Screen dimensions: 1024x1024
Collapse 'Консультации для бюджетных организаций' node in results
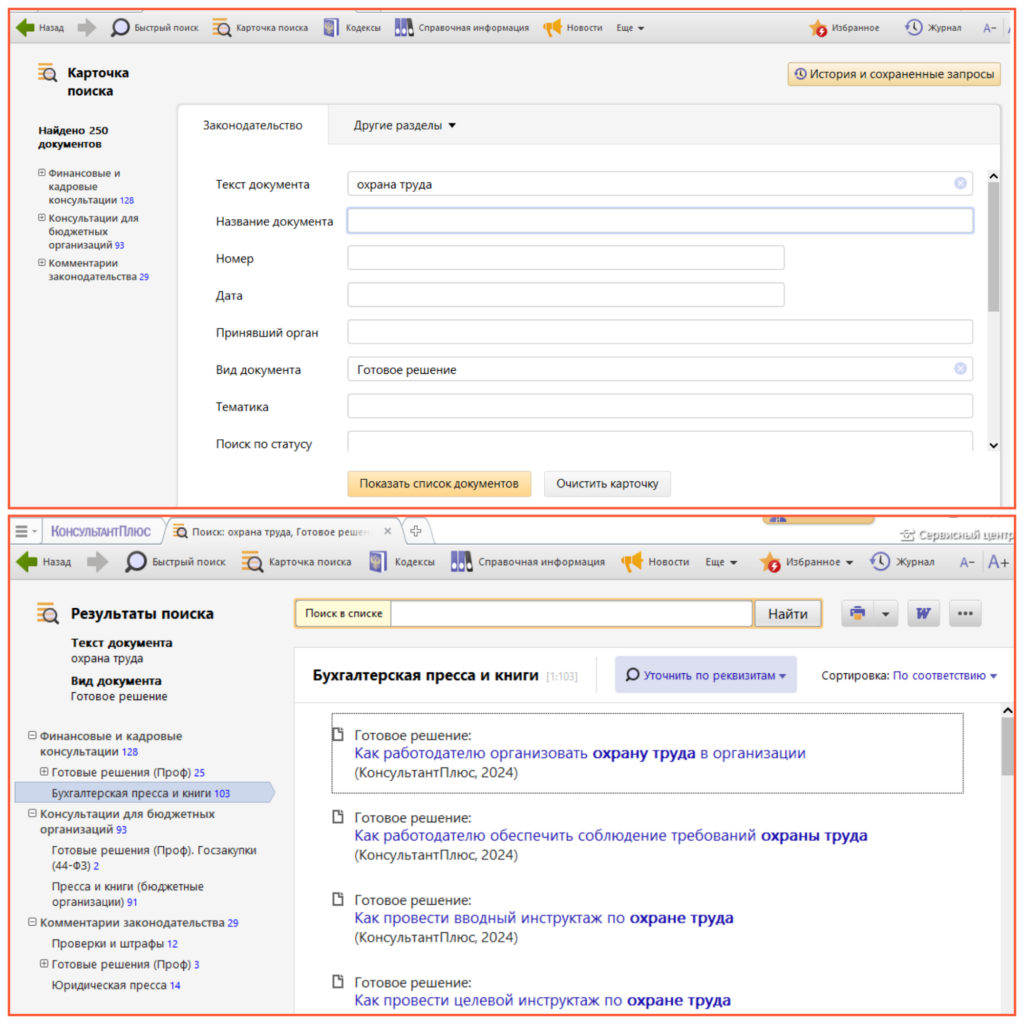click(x=32, y=814)
